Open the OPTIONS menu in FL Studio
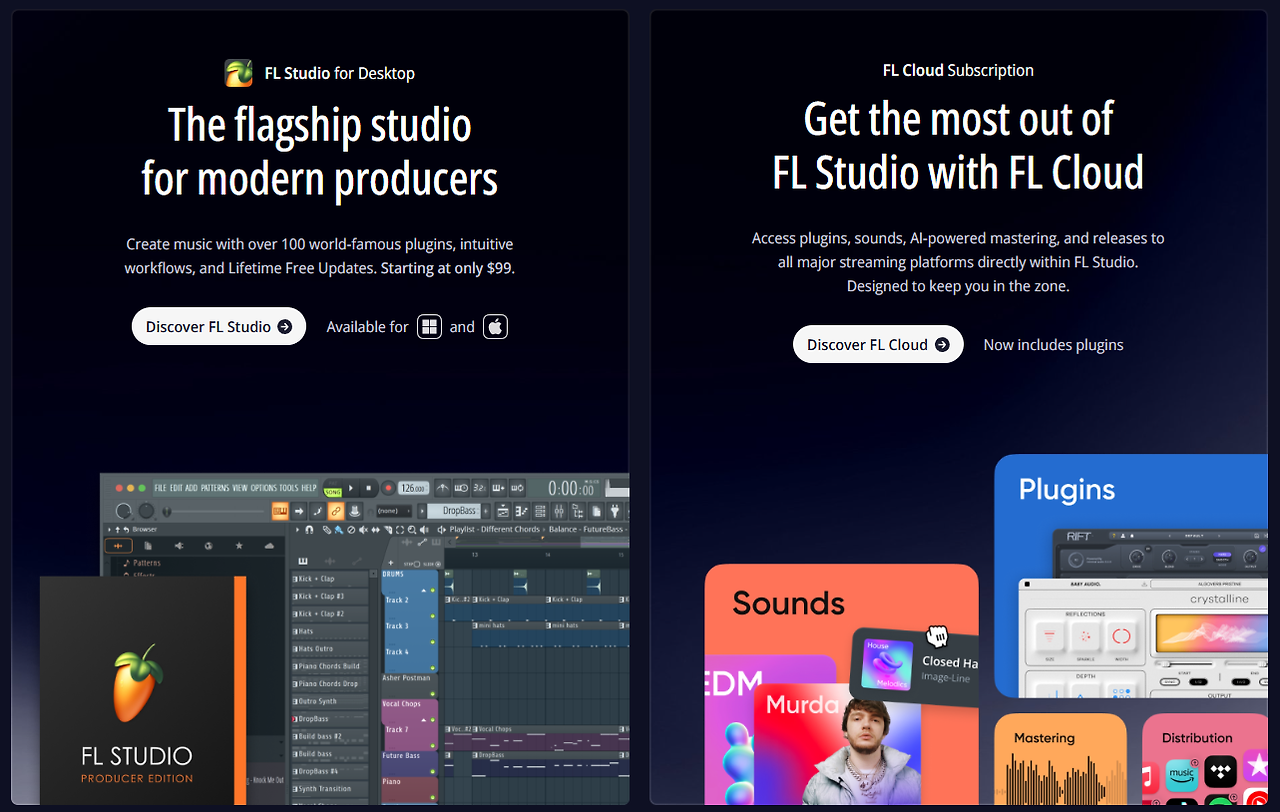 (x=264, y=488)
